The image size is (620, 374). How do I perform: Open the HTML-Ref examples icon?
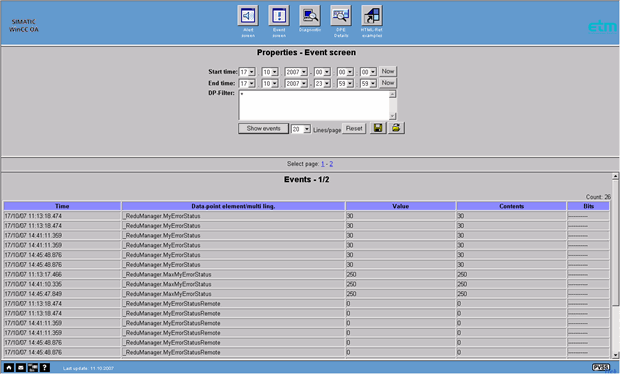pyautogui.click(x=372, y=16)
